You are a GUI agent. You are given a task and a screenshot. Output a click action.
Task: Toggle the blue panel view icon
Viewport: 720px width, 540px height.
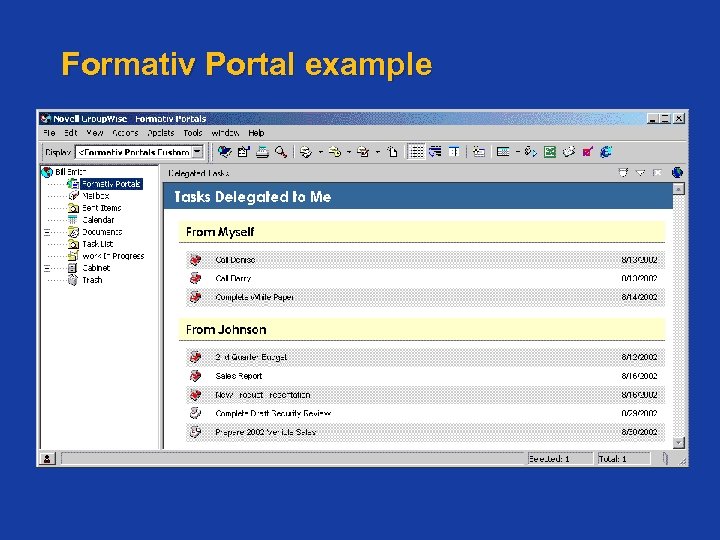tap(454, 152)
